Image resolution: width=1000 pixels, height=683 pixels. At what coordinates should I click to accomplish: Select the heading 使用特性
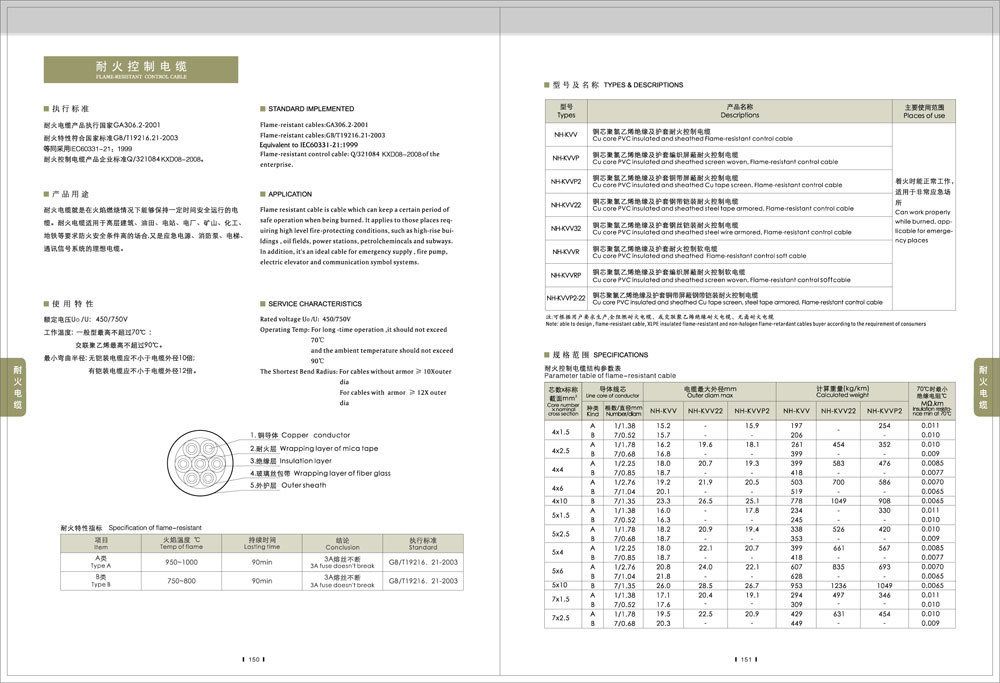click(x=69, y=304)
